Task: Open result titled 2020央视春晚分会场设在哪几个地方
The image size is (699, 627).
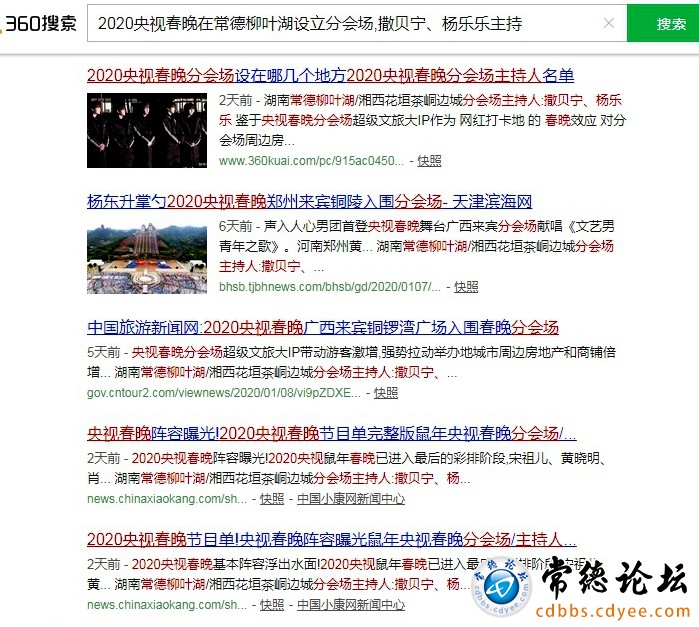Action: click(330, 75)
